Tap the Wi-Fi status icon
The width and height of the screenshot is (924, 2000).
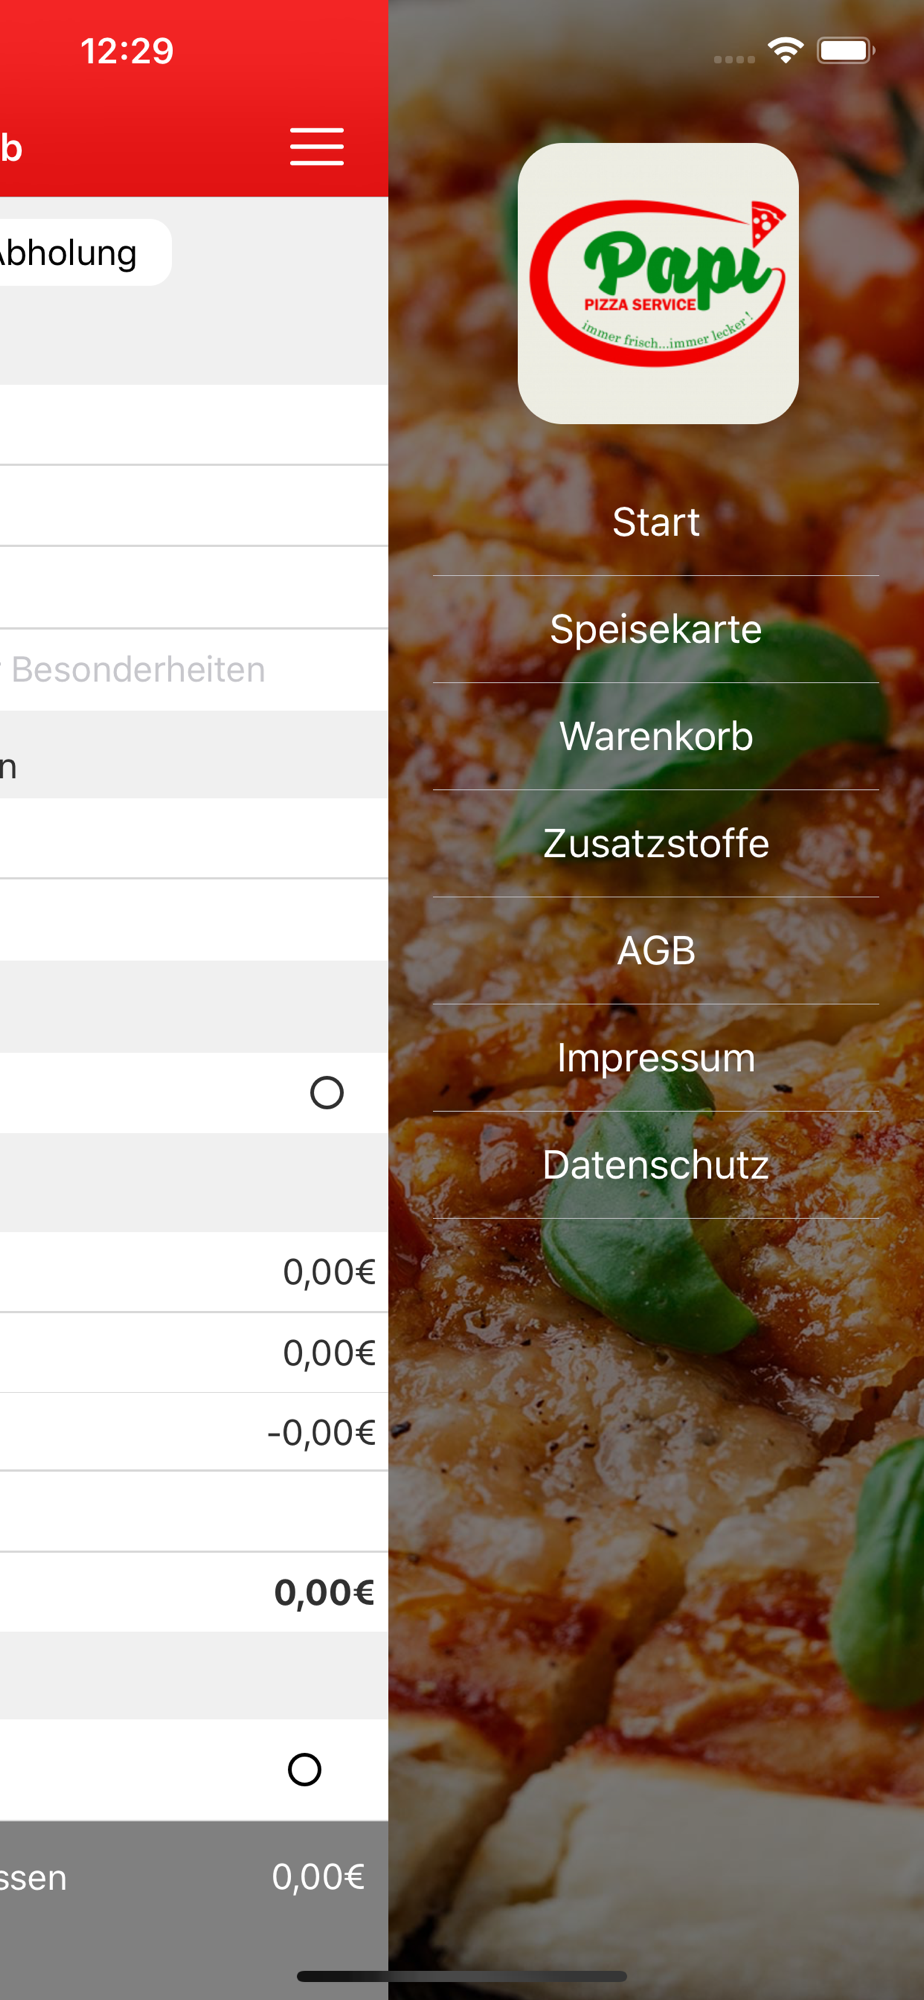786,50
